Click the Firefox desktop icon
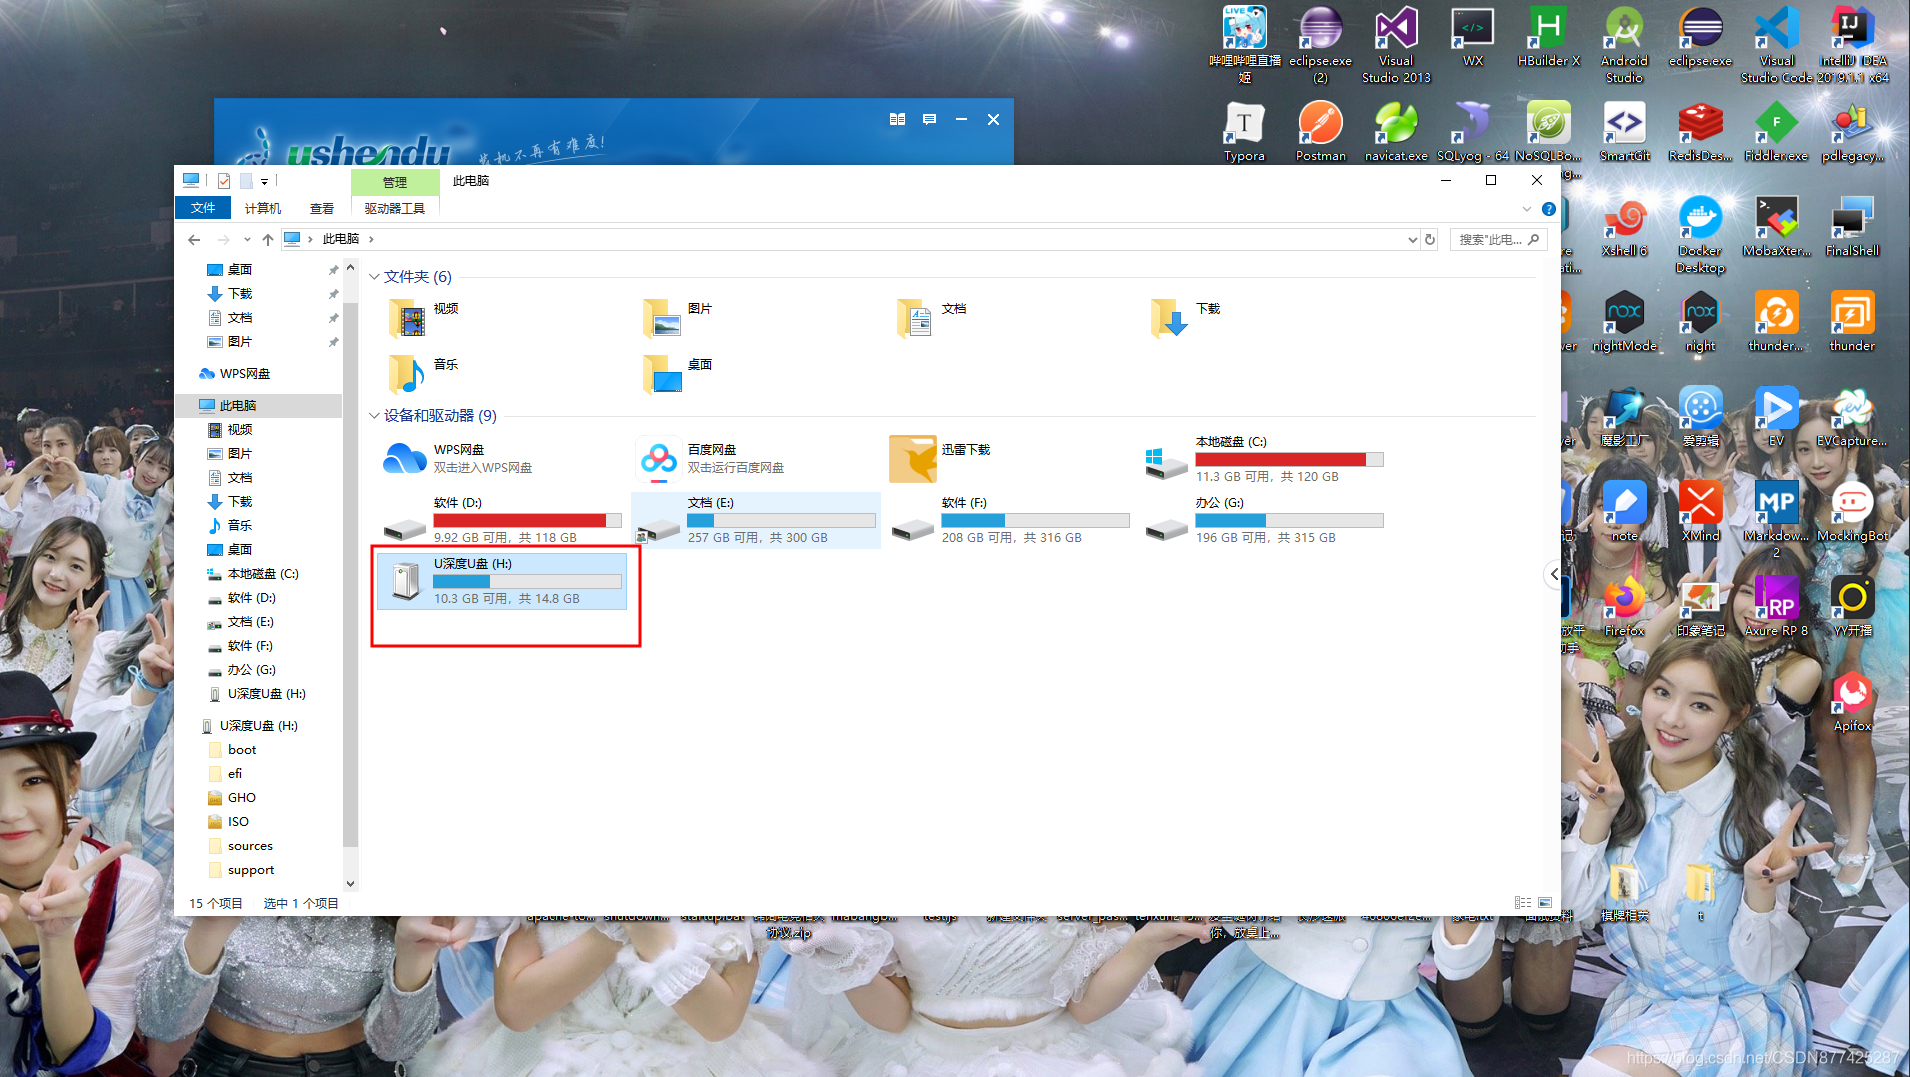The width and height of the screenshot is (1910, 1077). pyautogui.click(x=1624, y=607)
